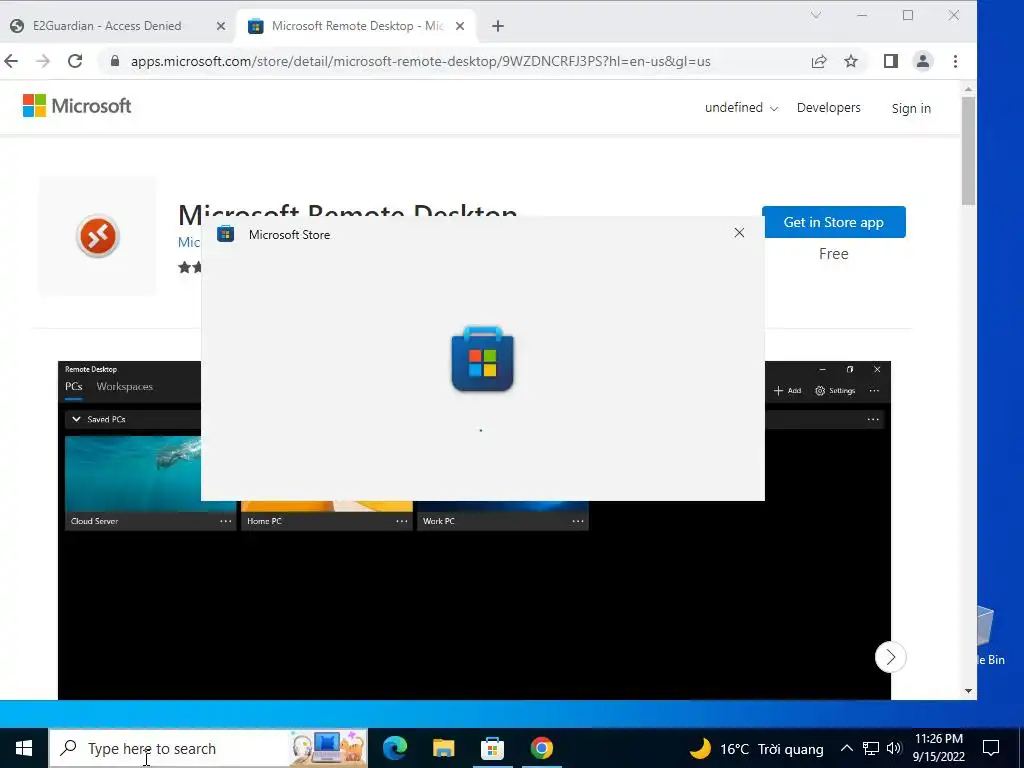Share this page icon

click(819, 61)
